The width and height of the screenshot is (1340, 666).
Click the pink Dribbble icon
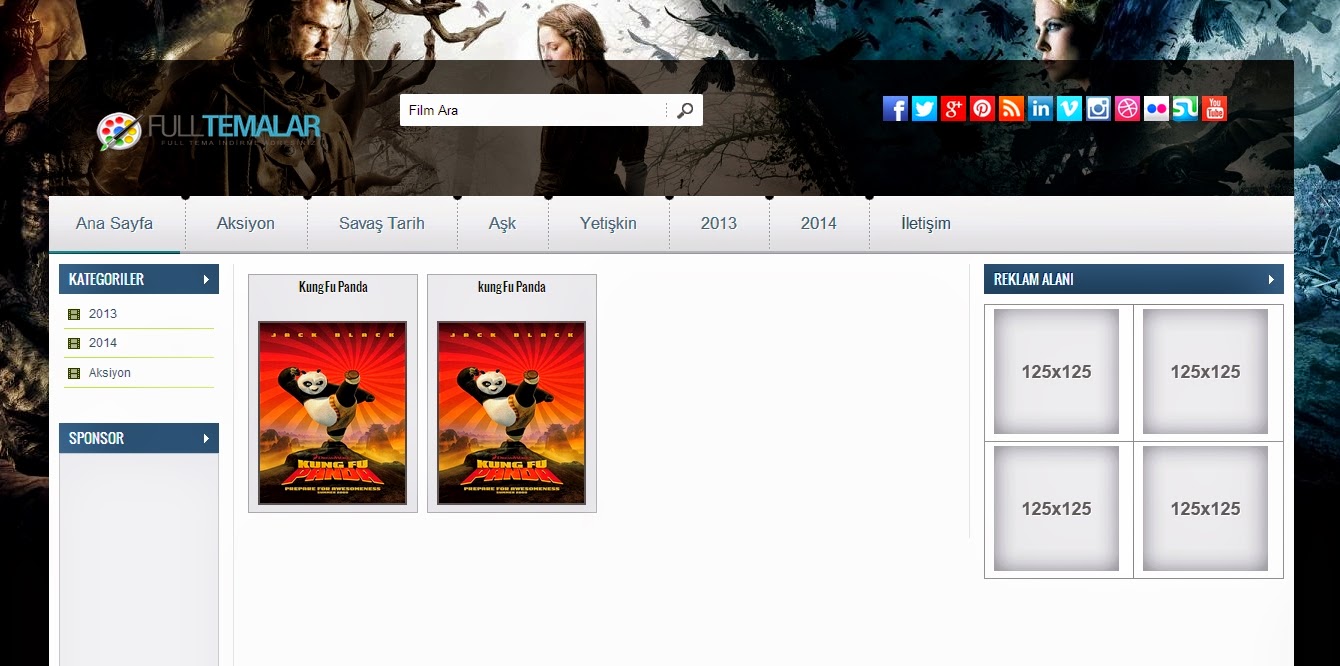[1127, 109]
